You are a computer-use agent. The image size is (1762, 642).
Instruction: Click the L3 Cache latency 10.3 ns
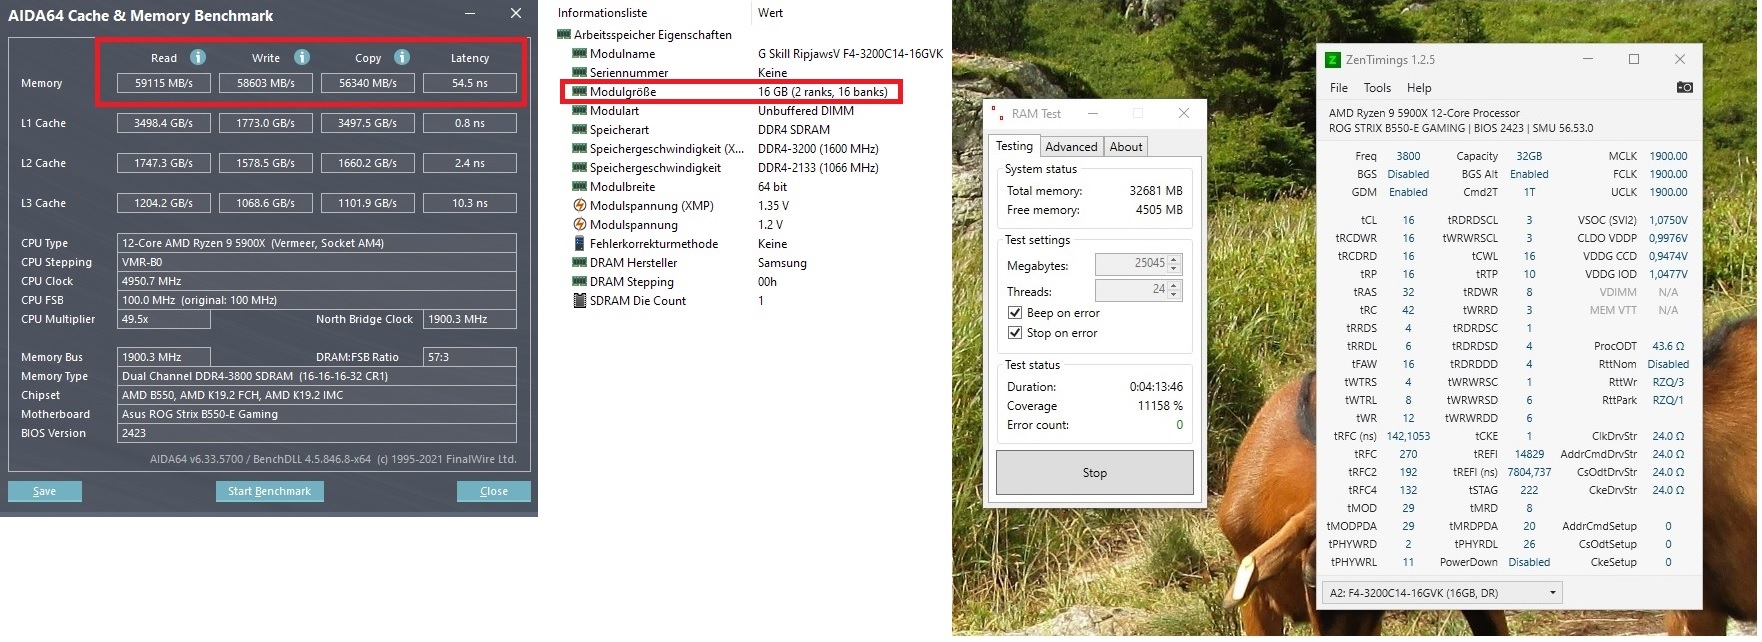[470, 203]
